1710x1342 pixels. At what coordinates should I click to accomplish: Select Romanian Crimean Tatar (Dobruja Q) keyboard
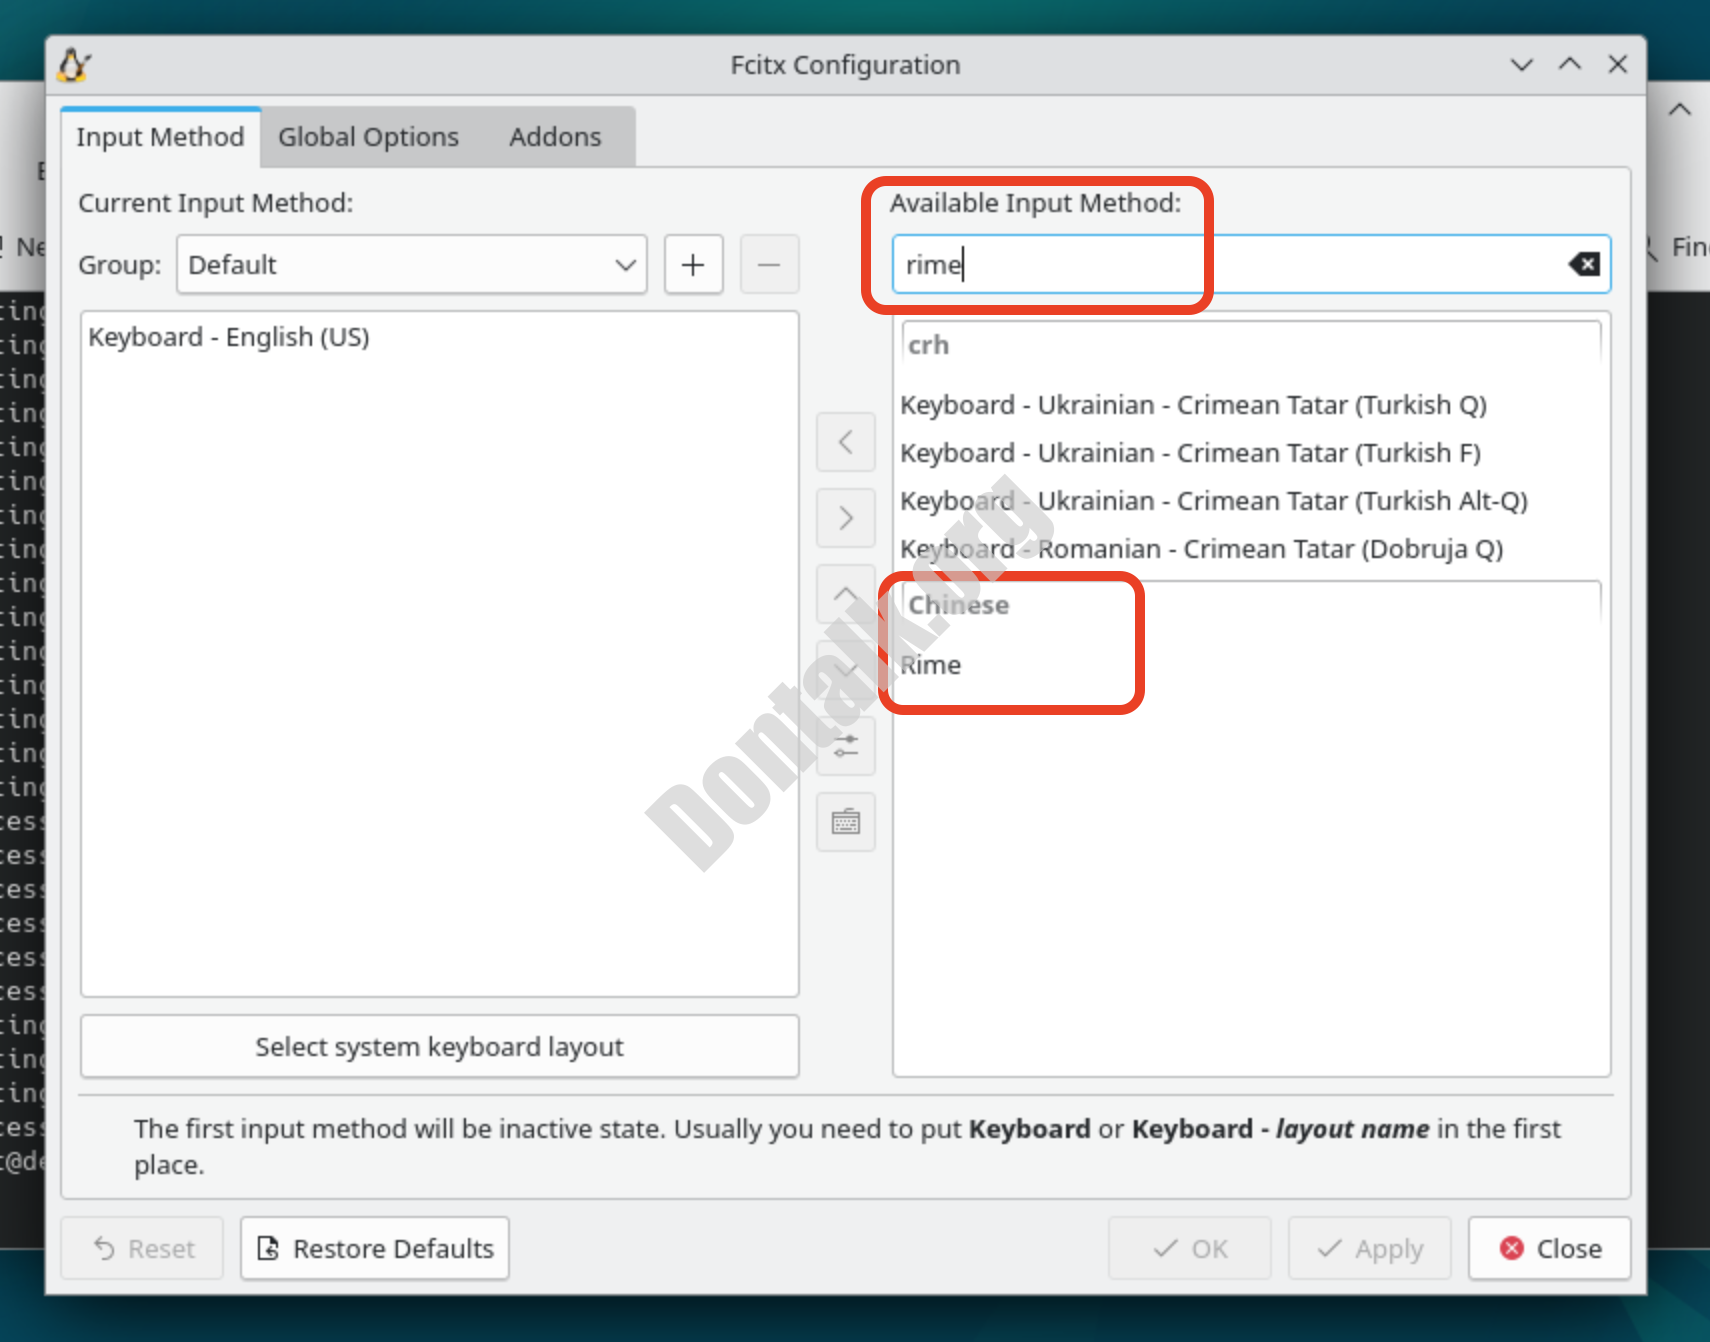point(1201,549)
